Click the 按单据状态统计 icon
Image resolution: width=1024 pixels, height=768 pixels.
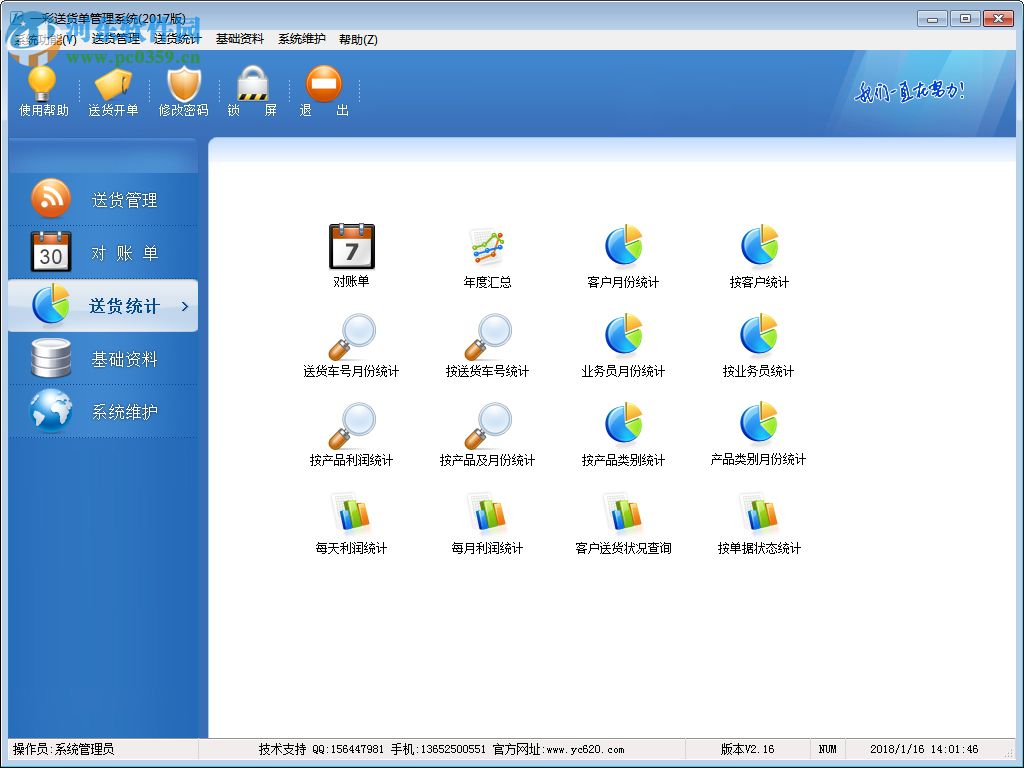coord(759,514)
